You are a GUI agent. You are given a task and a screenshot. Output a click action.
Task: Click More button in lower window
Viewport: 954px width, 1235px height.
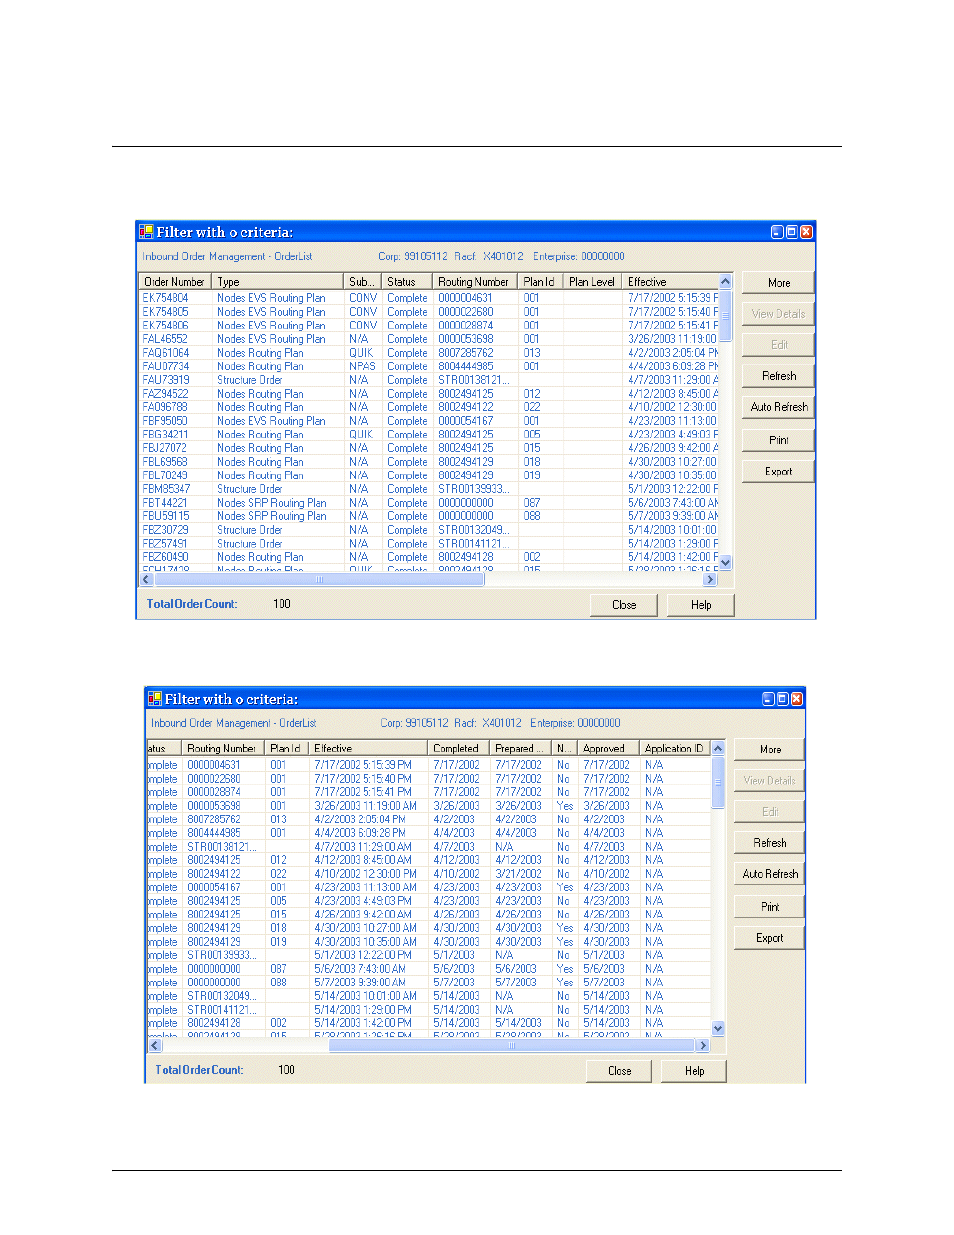[x=769, y=749]
